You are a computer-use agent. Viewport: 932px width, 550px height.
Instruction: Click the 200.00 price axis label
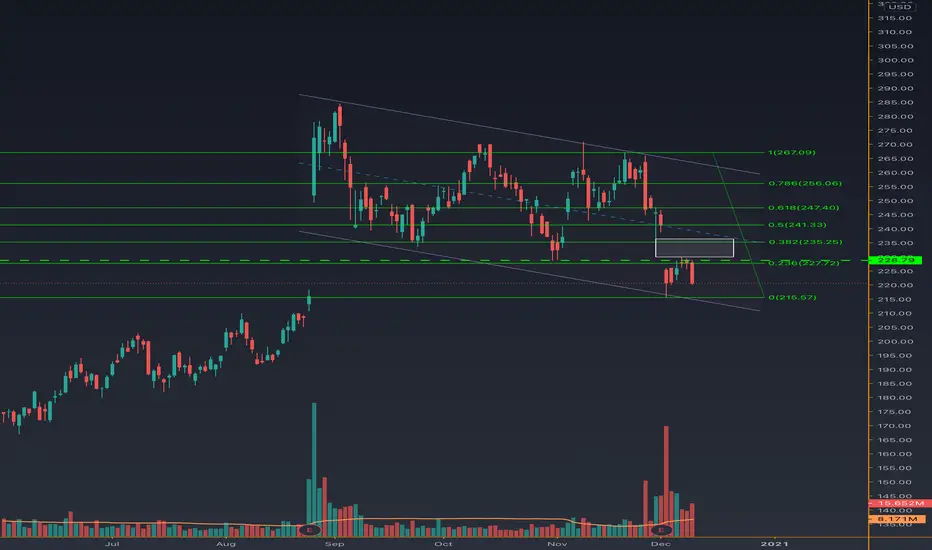click(895, 341)
